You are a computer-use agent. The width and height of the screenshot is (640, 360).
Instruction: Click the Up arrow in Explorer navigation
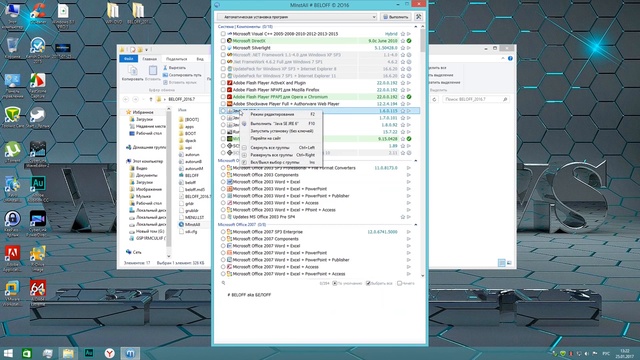(151, 99)
